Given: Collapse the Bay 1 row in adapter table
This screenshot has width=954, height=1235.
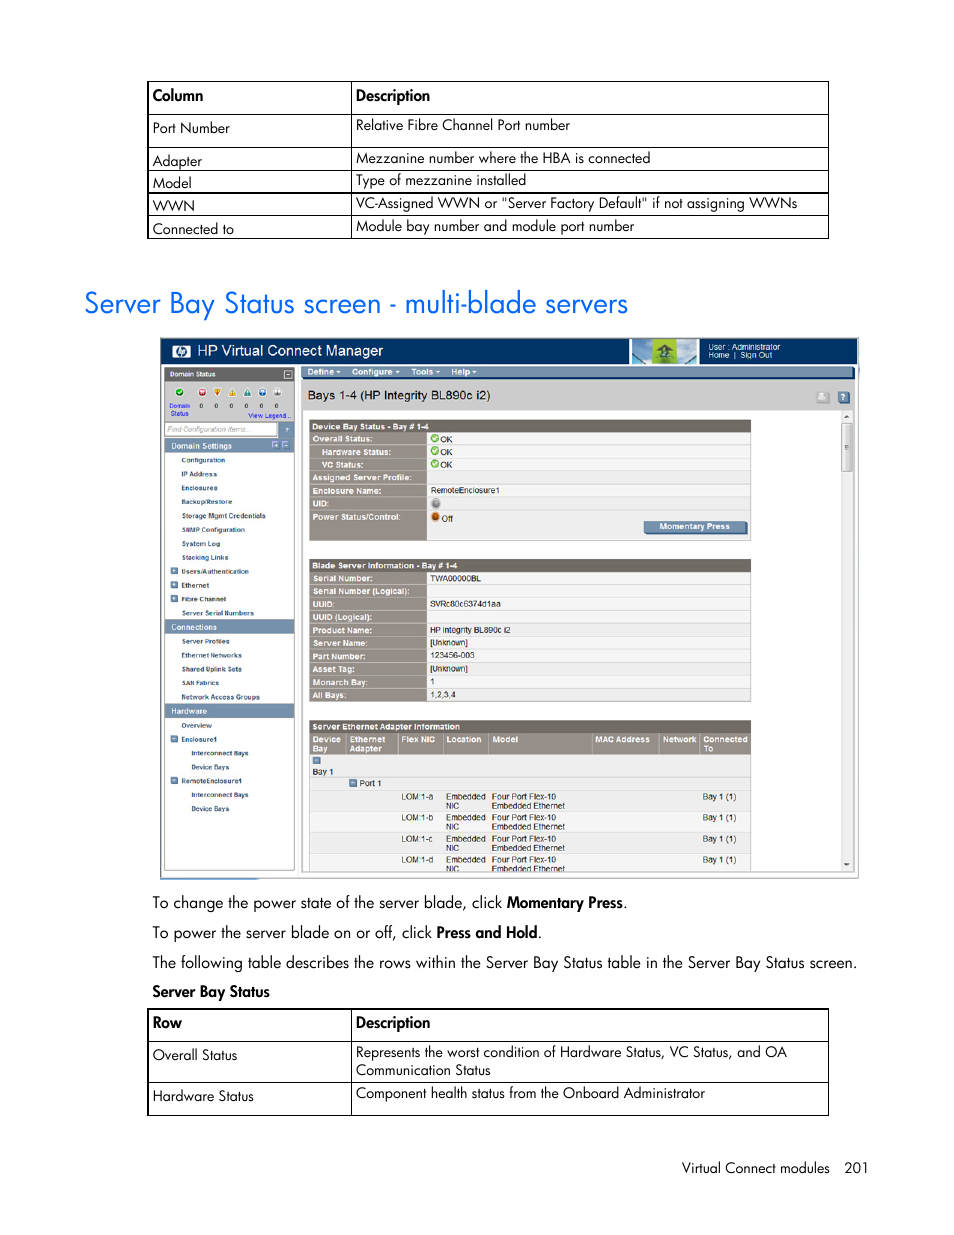Looking at the screenshot, I should 317,761.
